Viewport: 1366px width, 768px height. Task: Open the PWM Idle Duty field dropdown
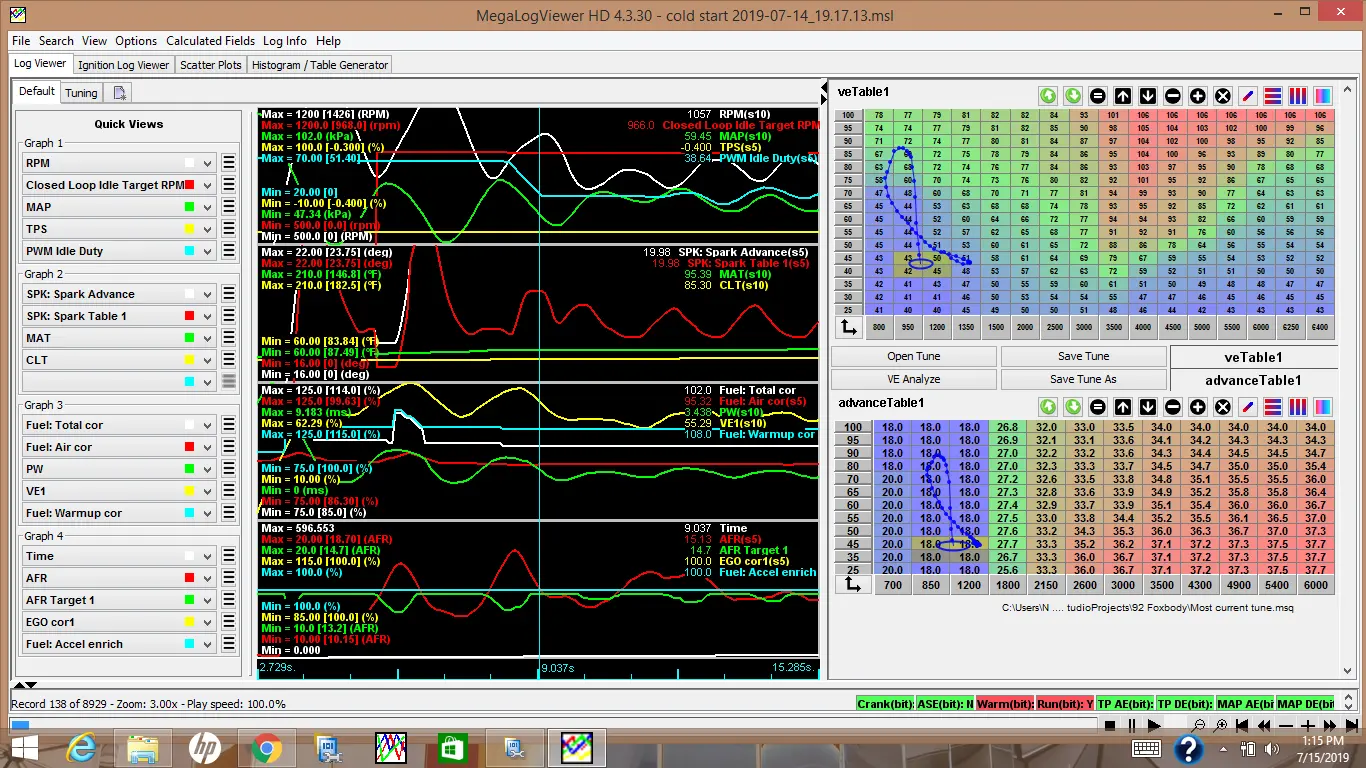[x=207, y=251]
